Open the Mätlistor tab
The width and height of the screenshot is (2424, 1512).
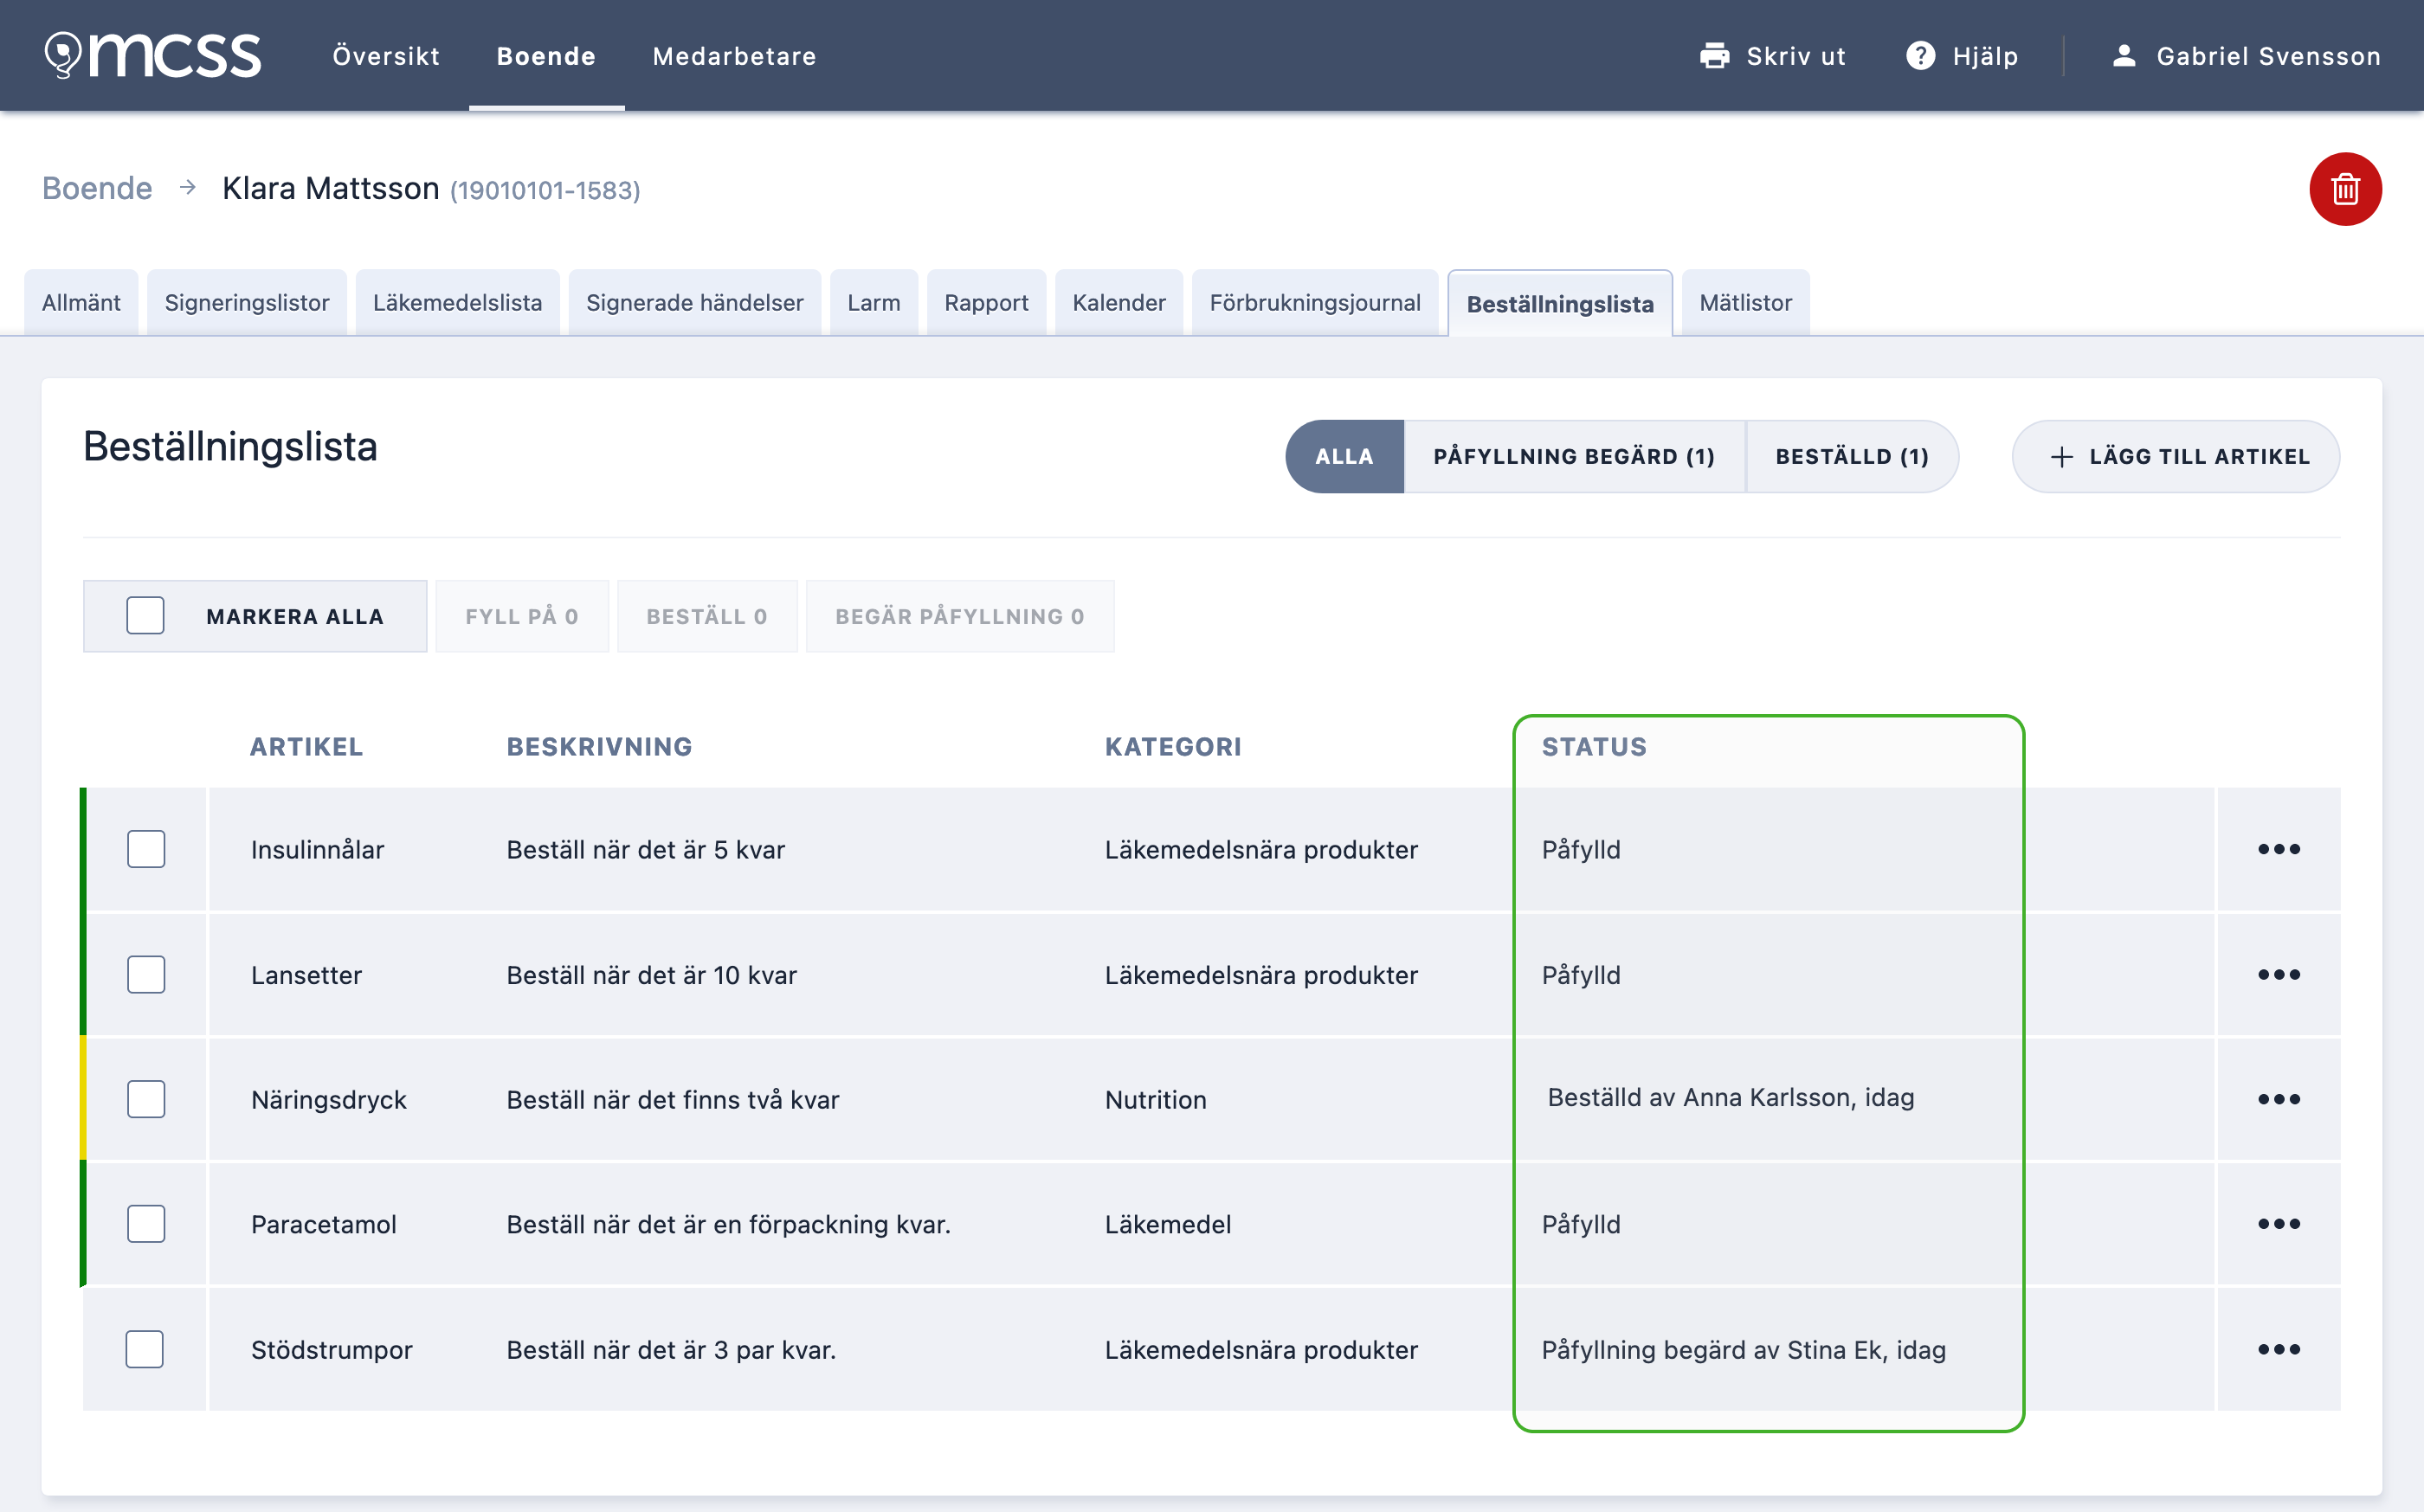click(1746, 303)
